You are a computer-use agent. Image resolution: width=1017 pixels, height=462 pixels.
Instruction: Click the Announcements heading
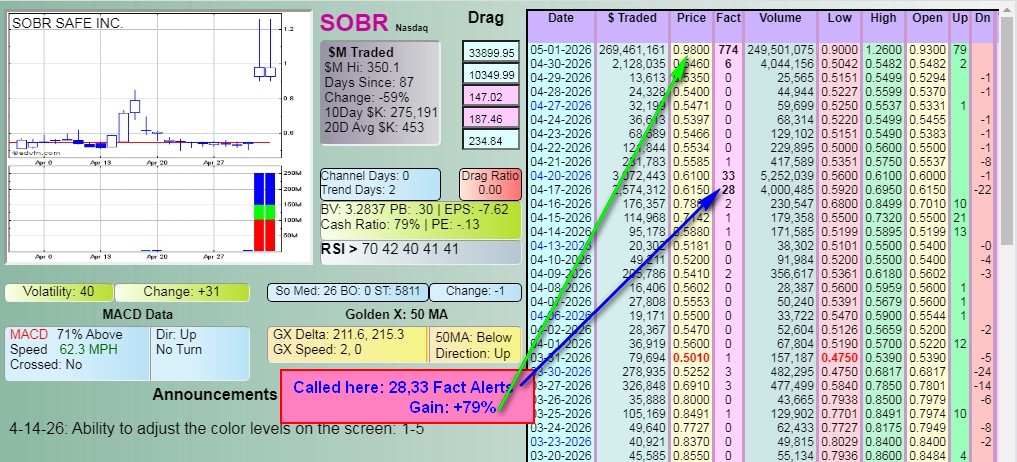[215, 395]
